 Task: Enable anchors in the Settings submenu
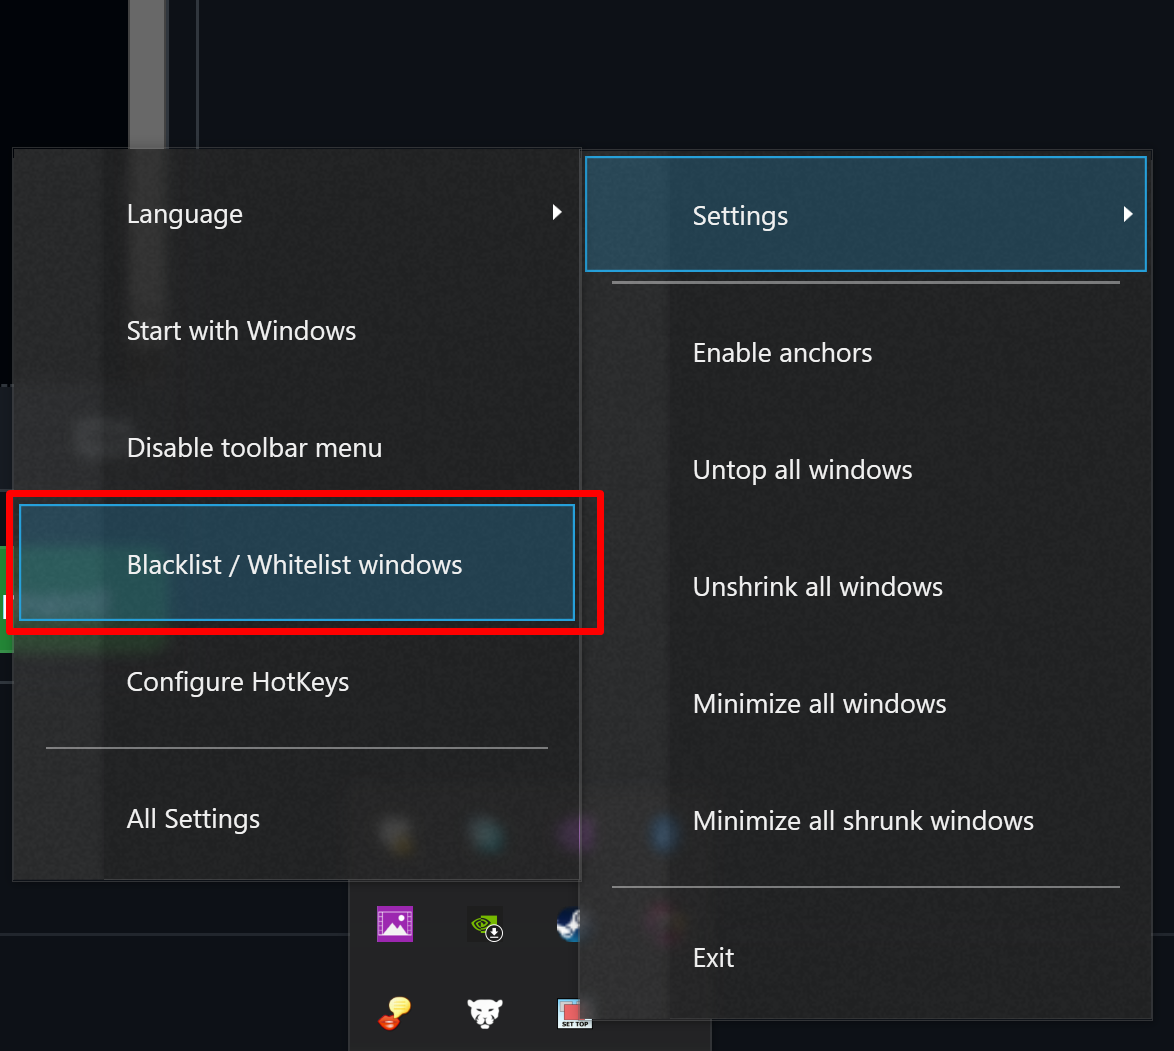(x=782, y=352)
